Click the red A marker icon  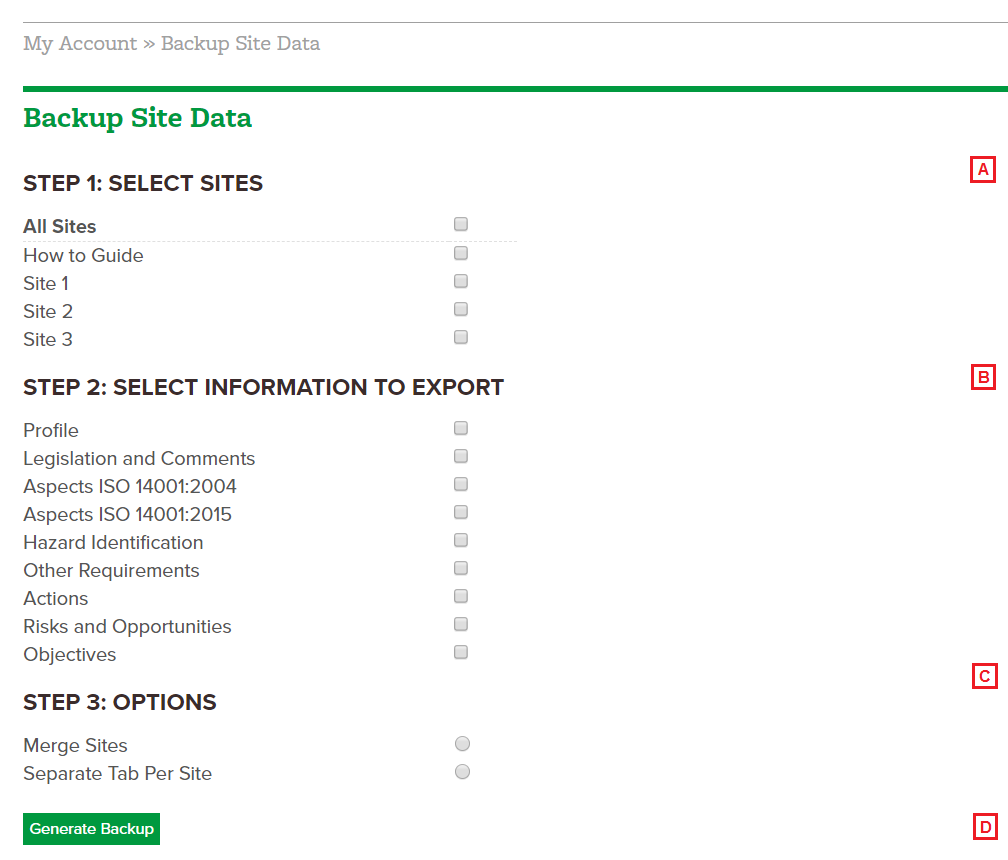pyautogui.click(x=982, y=170)
